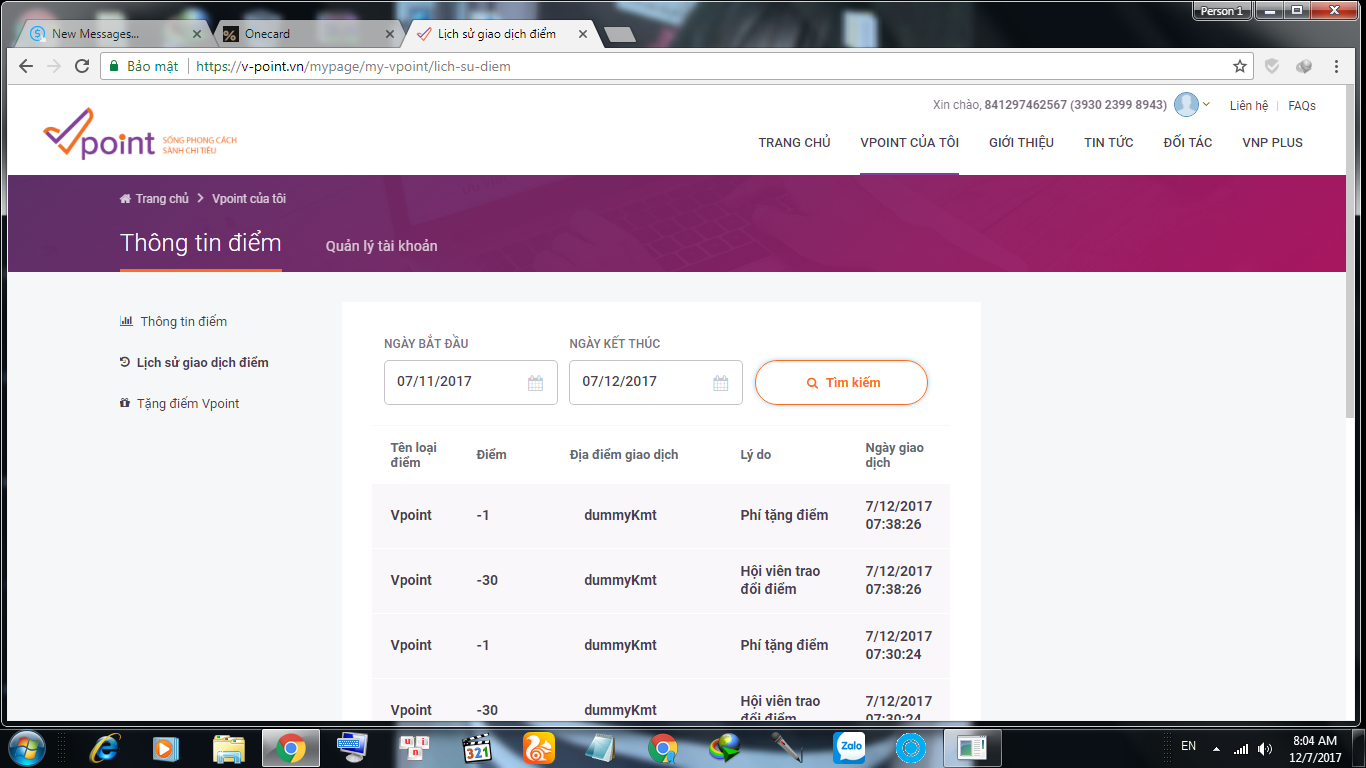The height and width of the screenshot is (768, 1366).
Task: Close the New Messages tab
Action: click(196, 34)
